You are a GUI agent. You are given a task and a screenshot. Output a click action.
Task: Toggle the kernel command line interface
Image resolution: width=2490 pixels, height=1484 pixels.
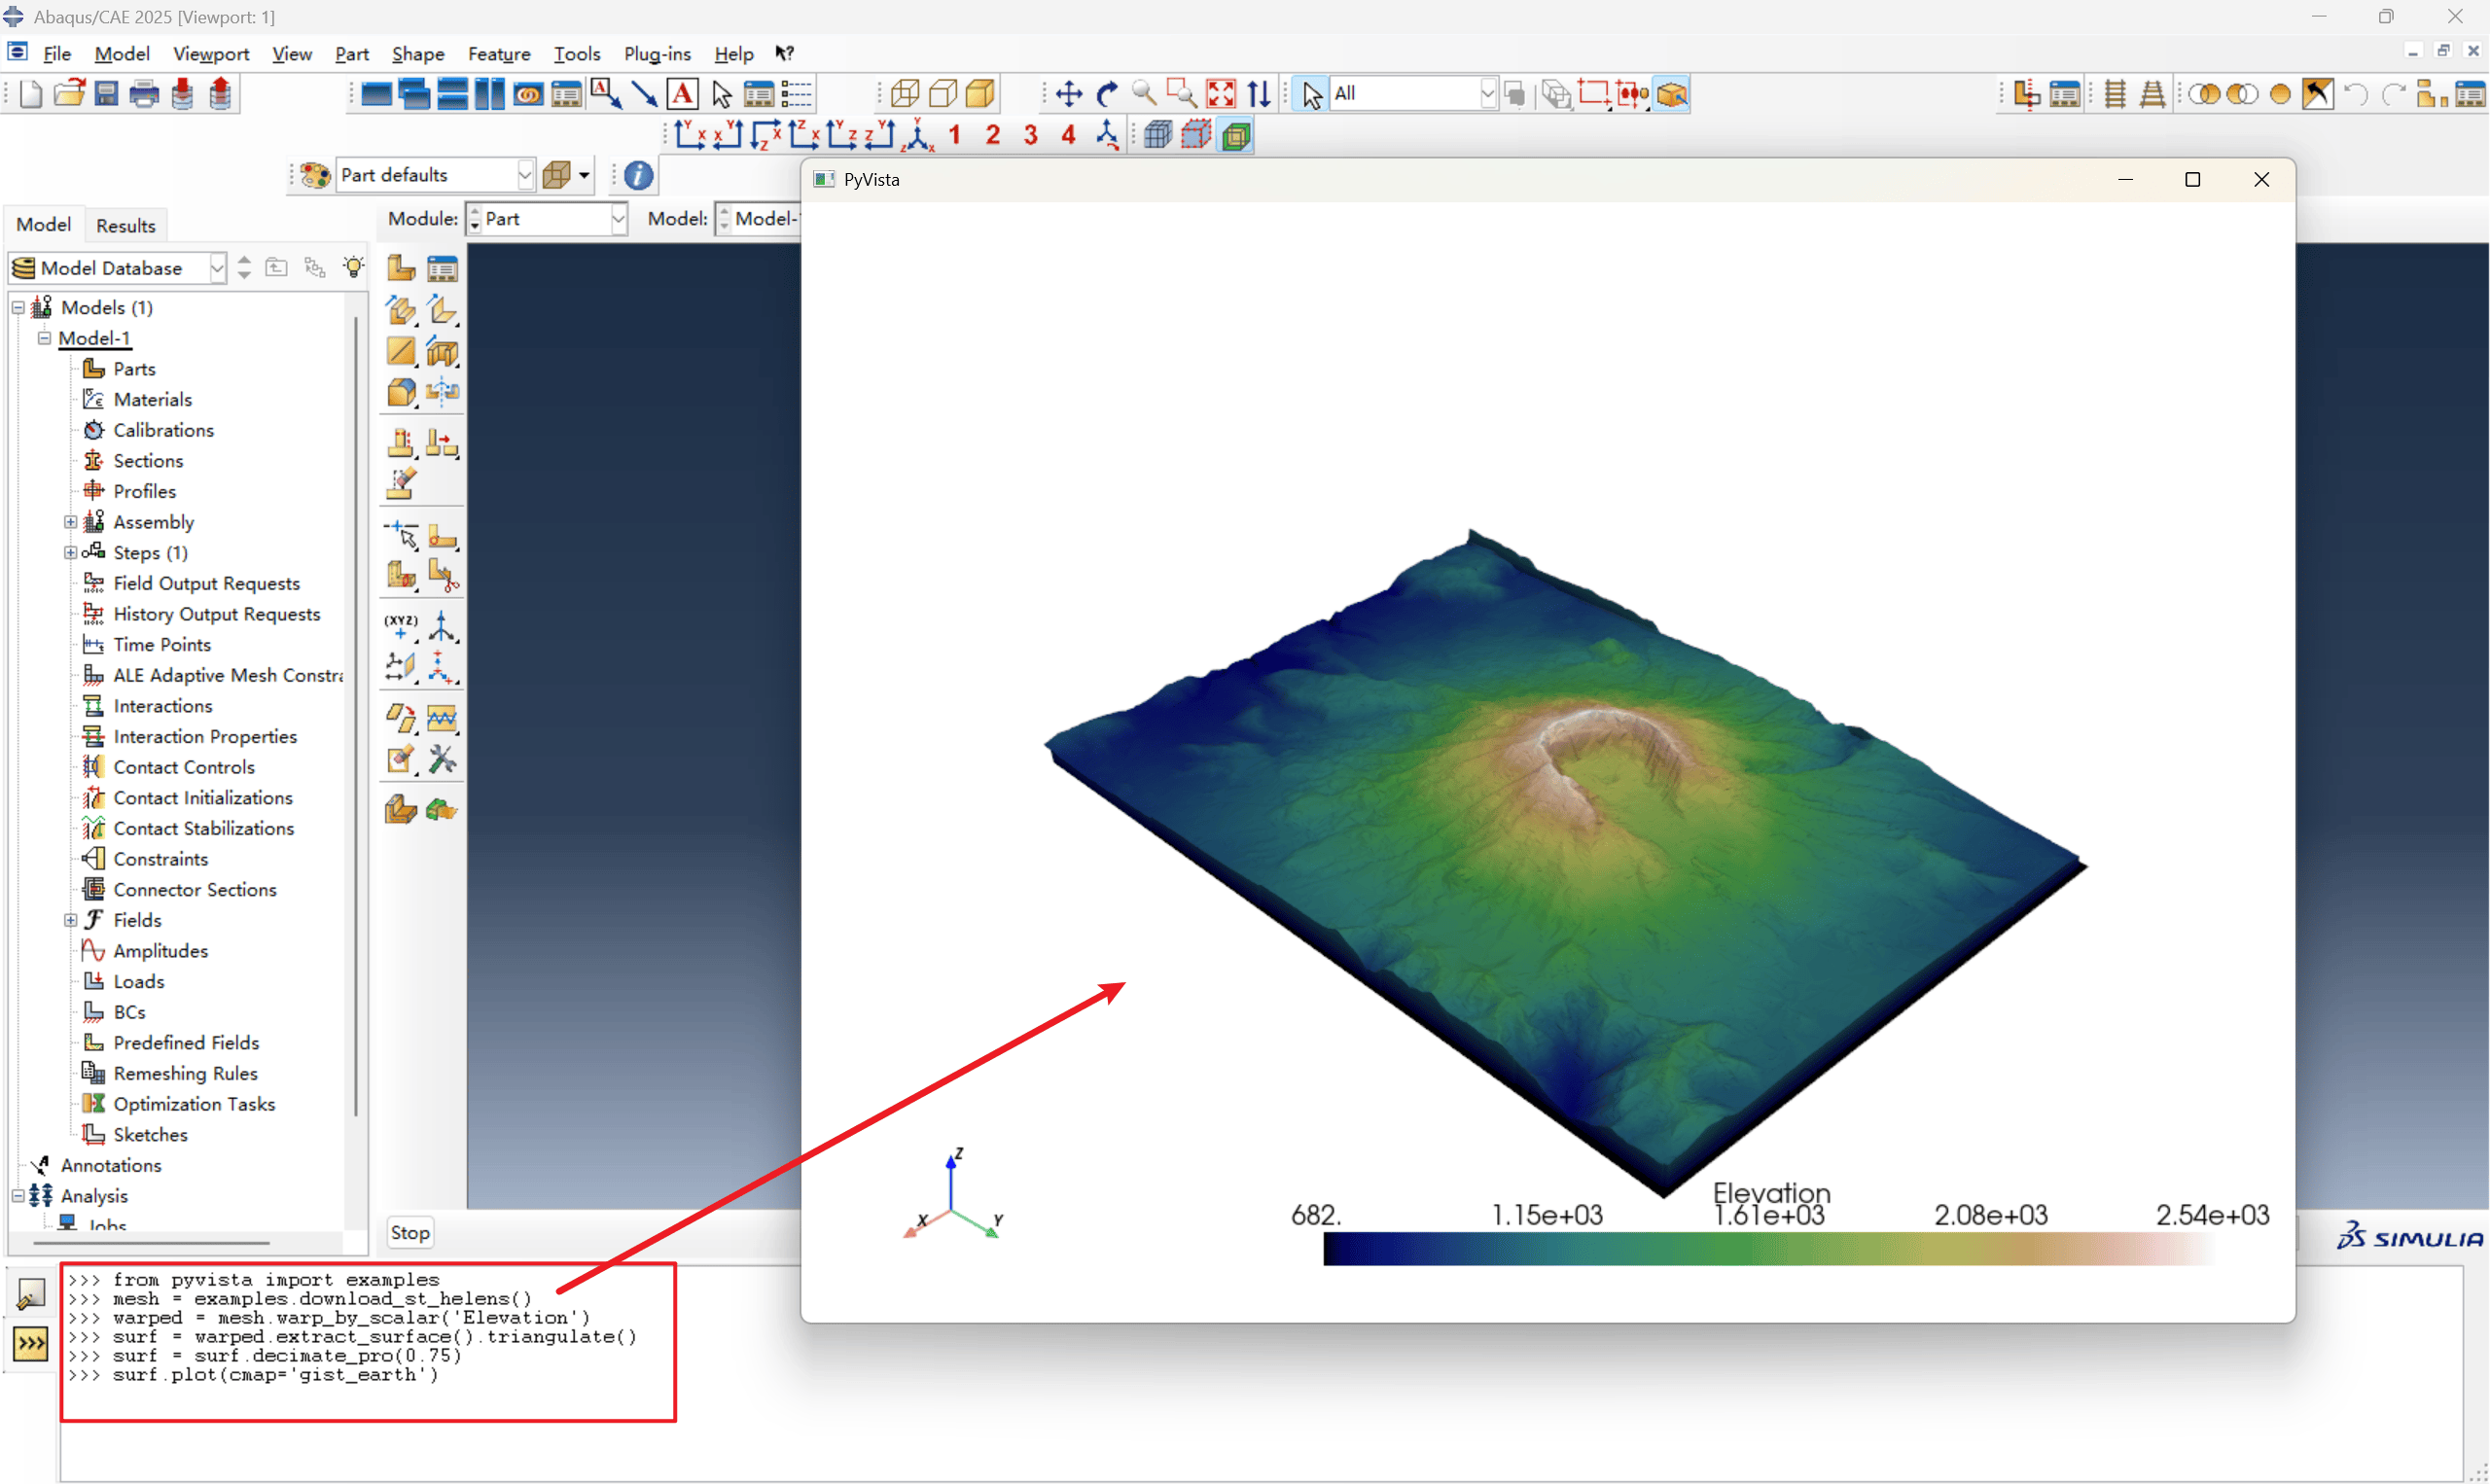click(x=30, y=1343)
